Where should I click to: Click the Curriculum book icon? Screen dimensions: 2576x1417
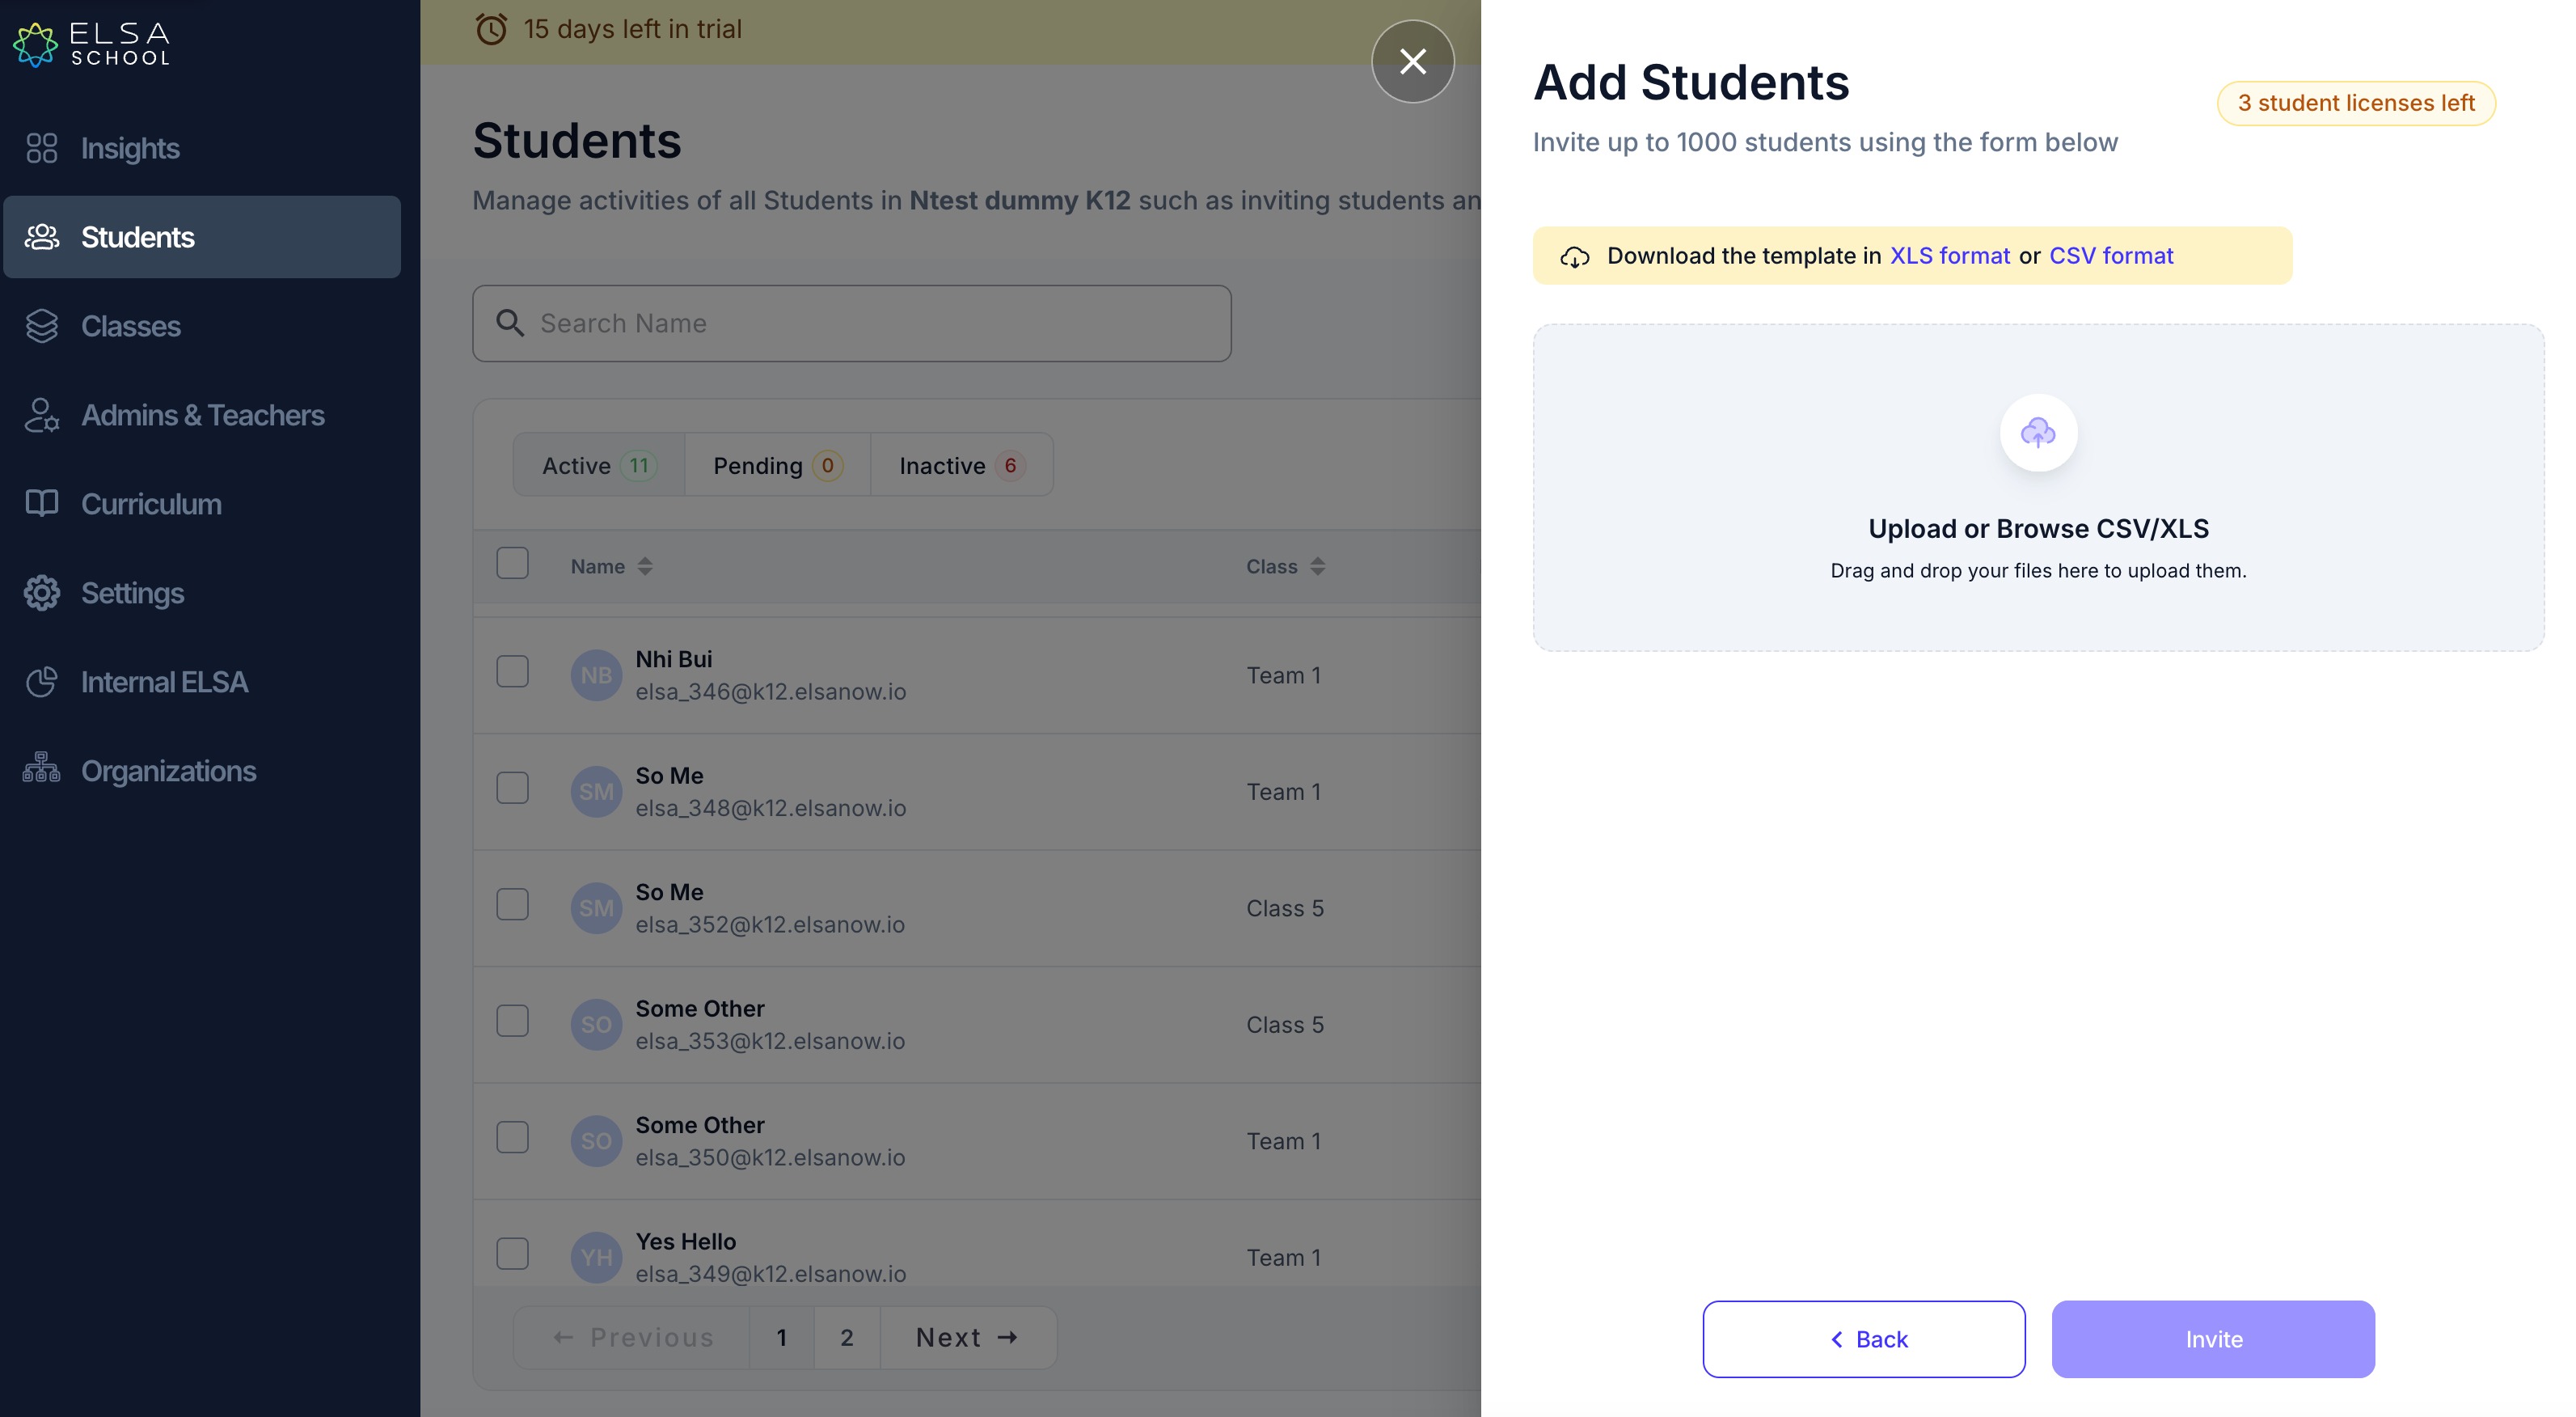[x=41, y=503]
